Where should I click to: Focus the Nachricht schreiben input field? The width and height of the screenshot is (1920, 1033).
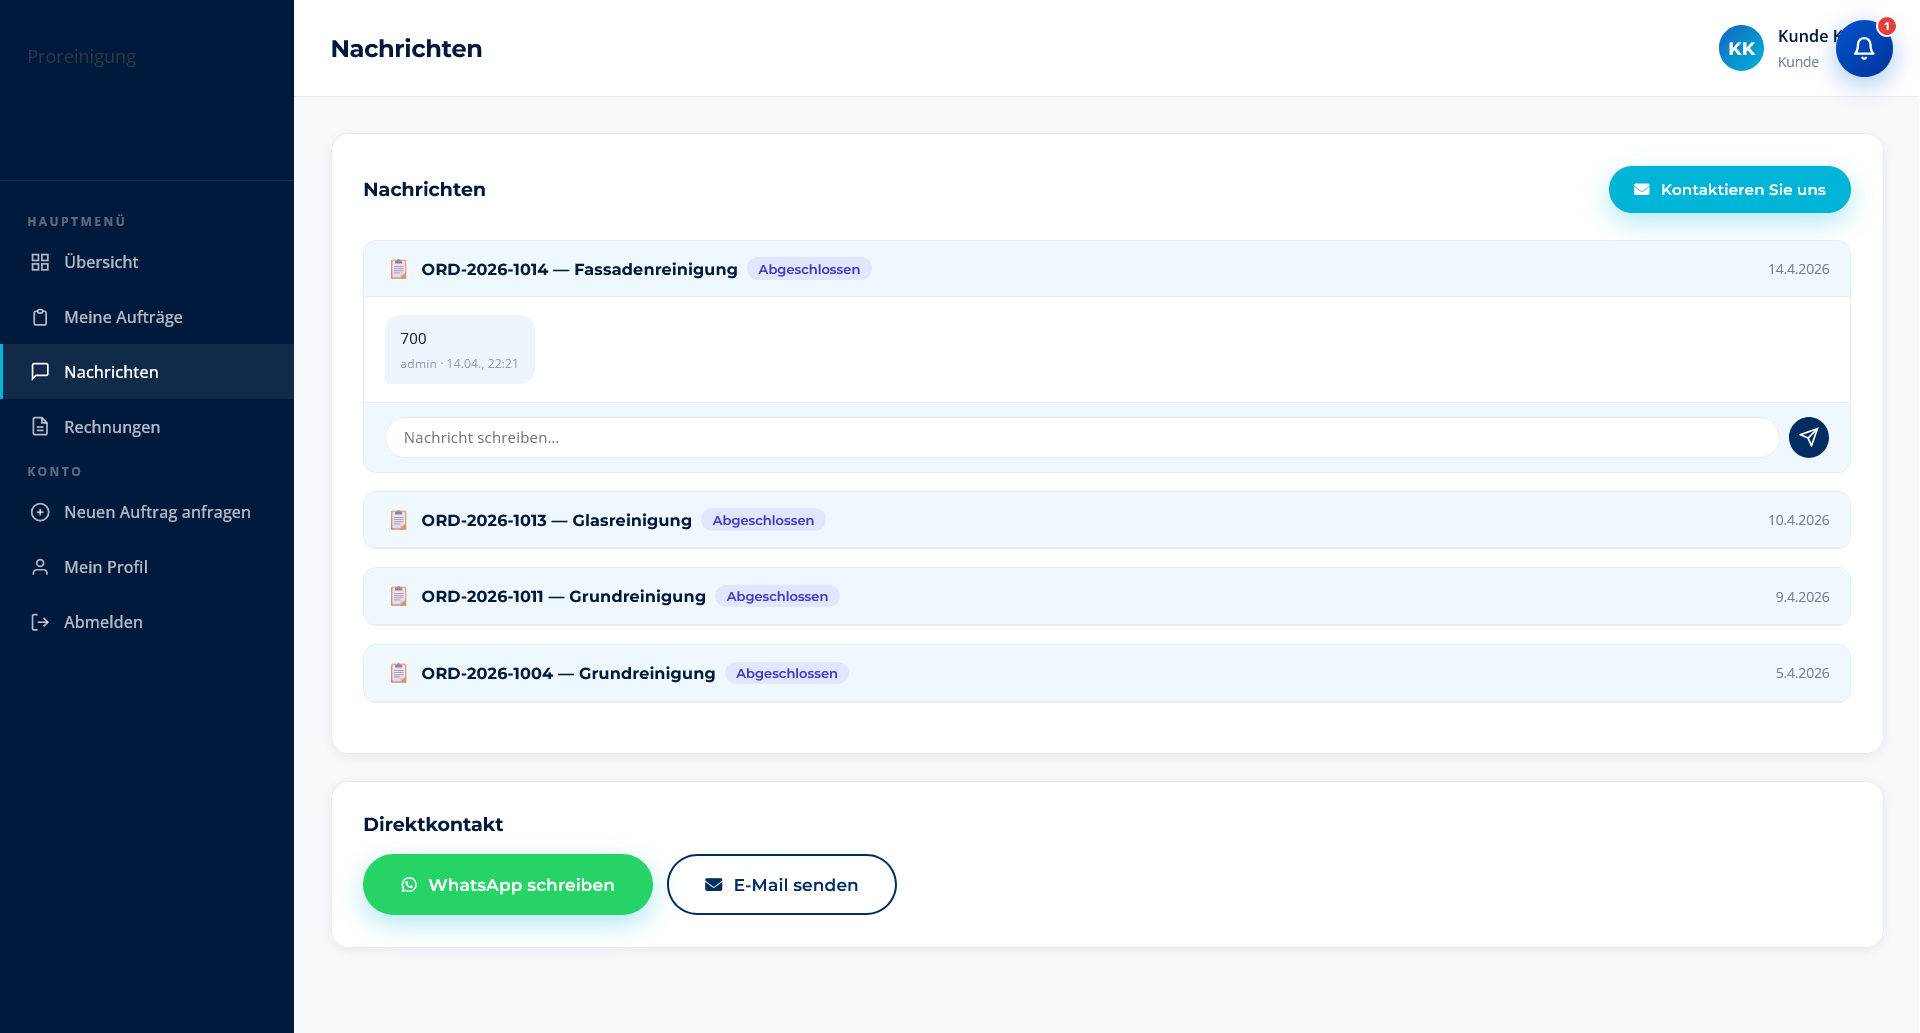1082,437
